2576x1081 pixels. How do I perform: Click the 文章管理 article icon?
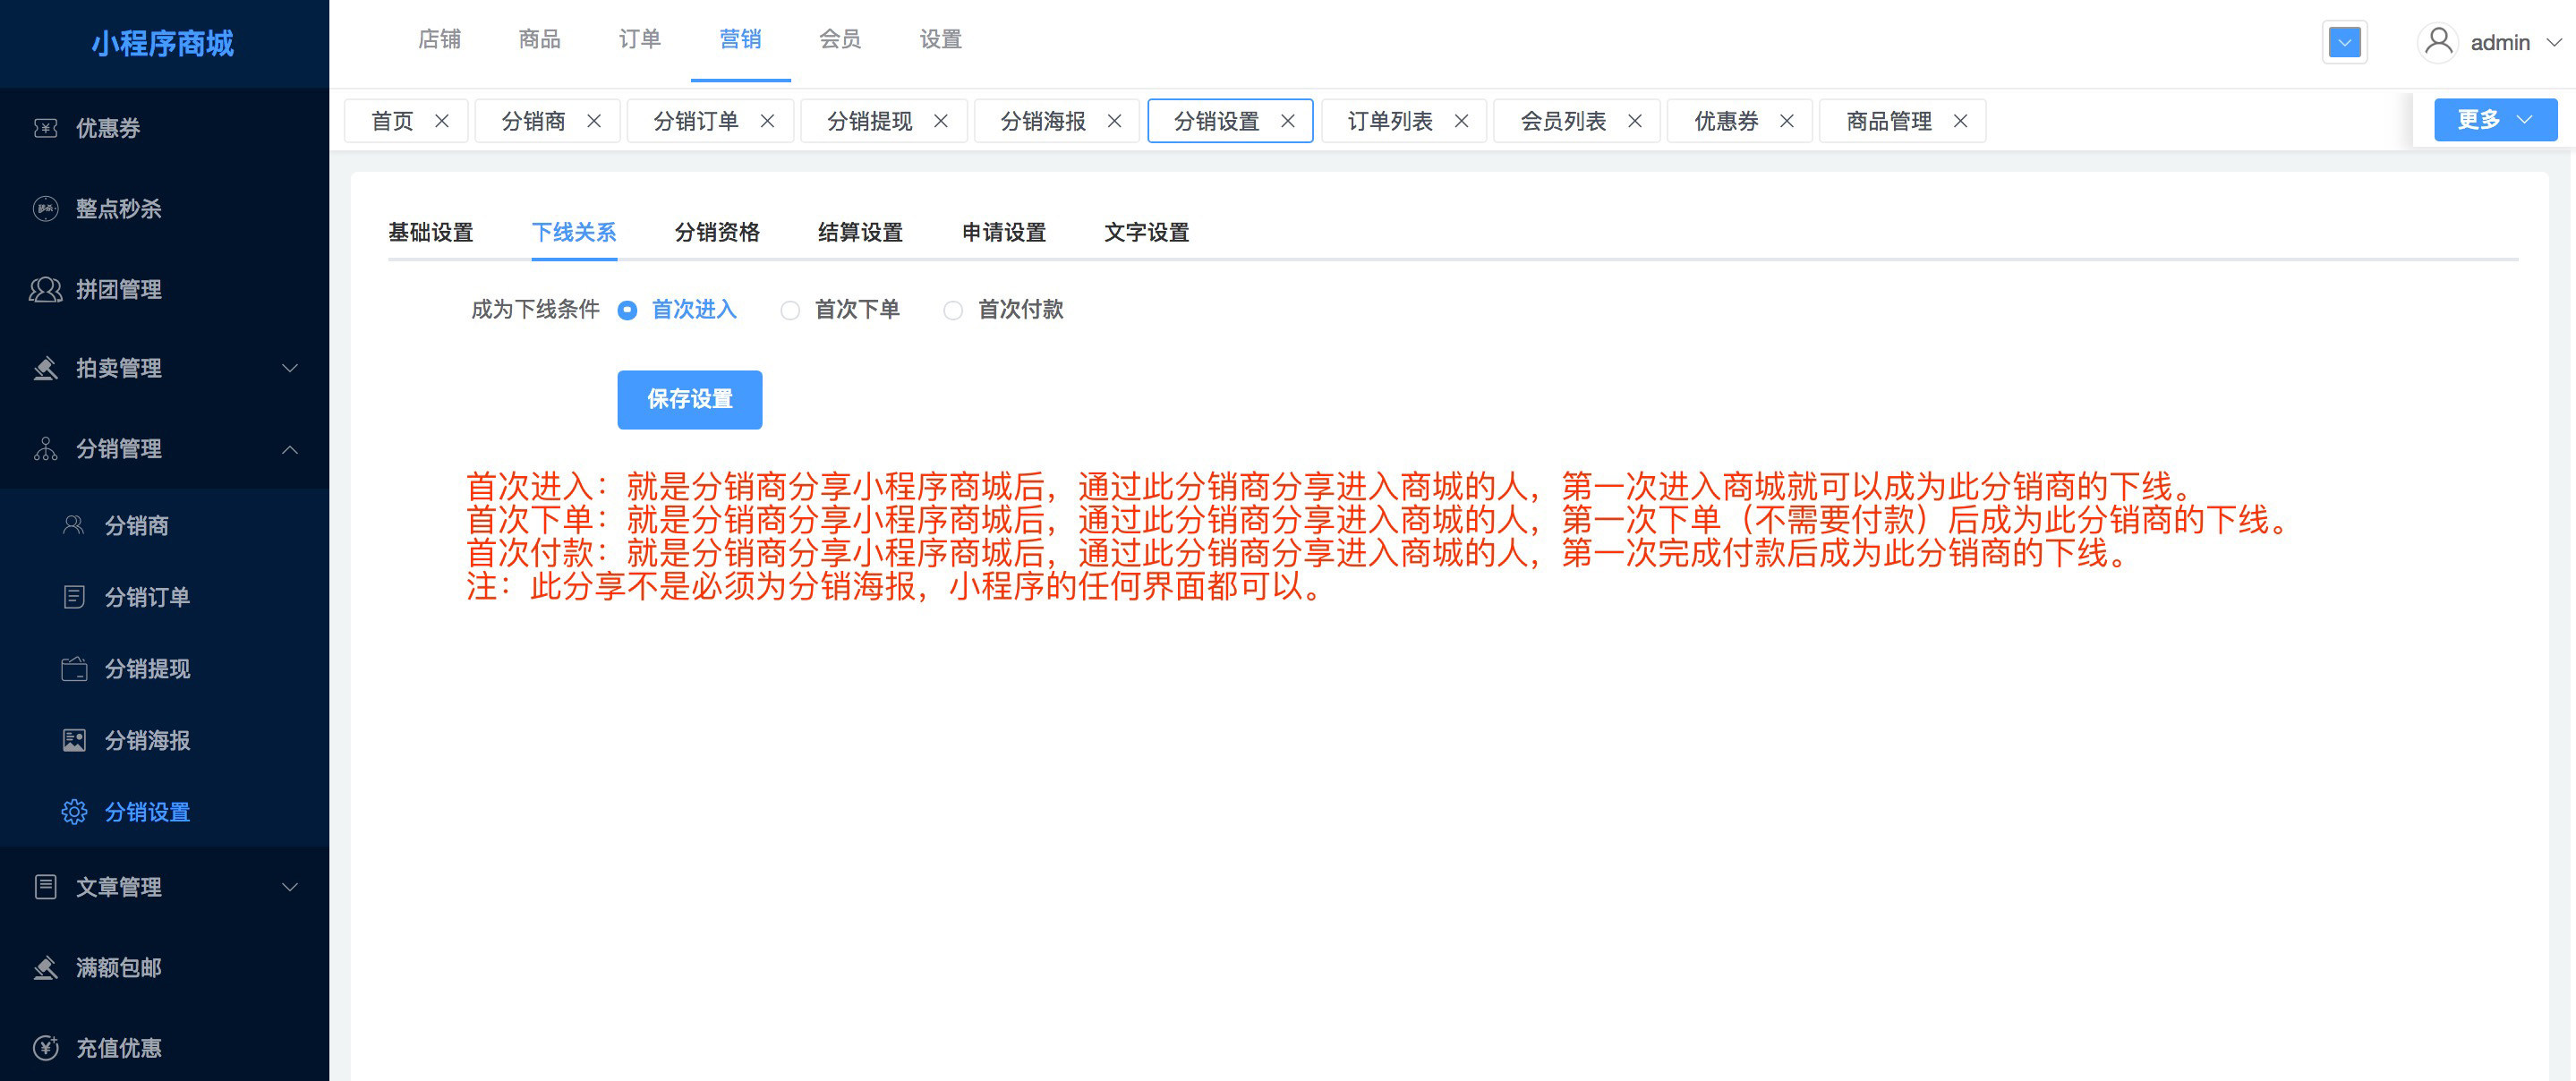point(46,887)
